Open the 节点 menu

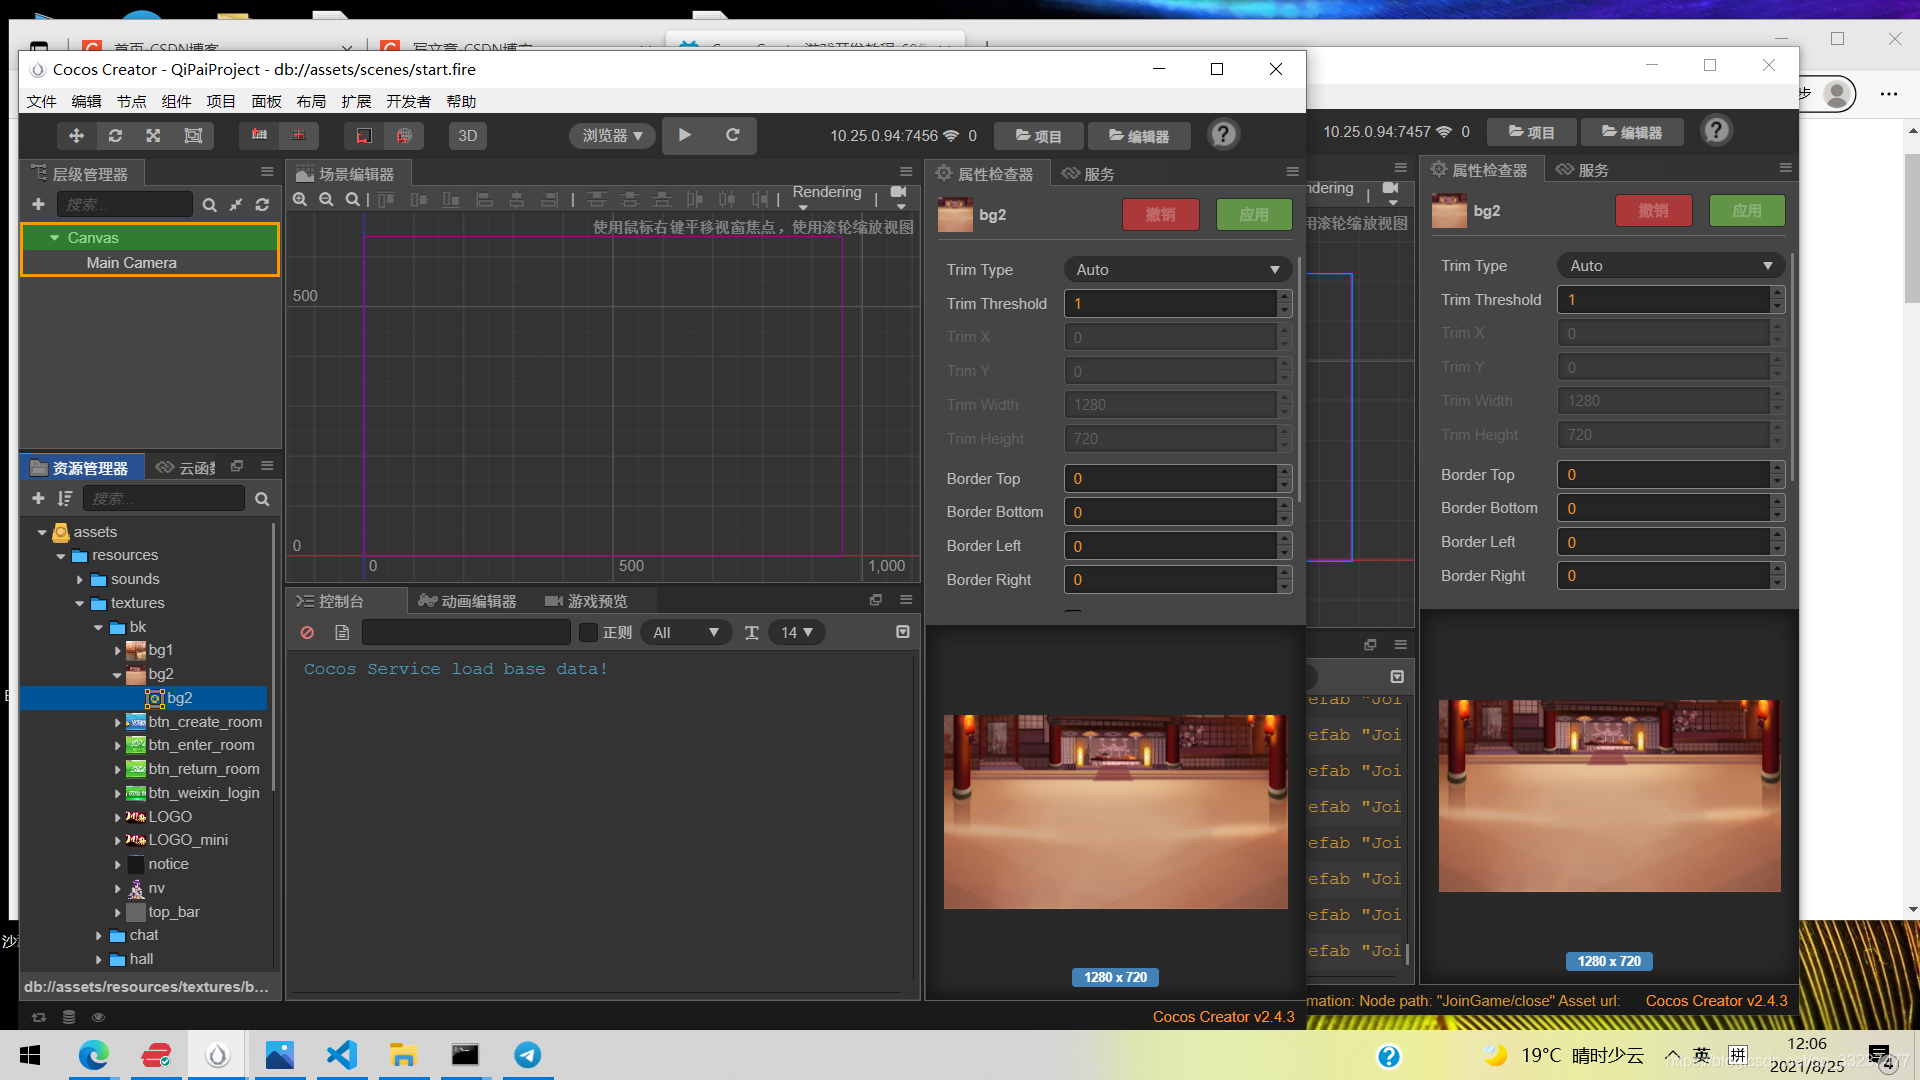pyautogui.click(x=131, y=101)
